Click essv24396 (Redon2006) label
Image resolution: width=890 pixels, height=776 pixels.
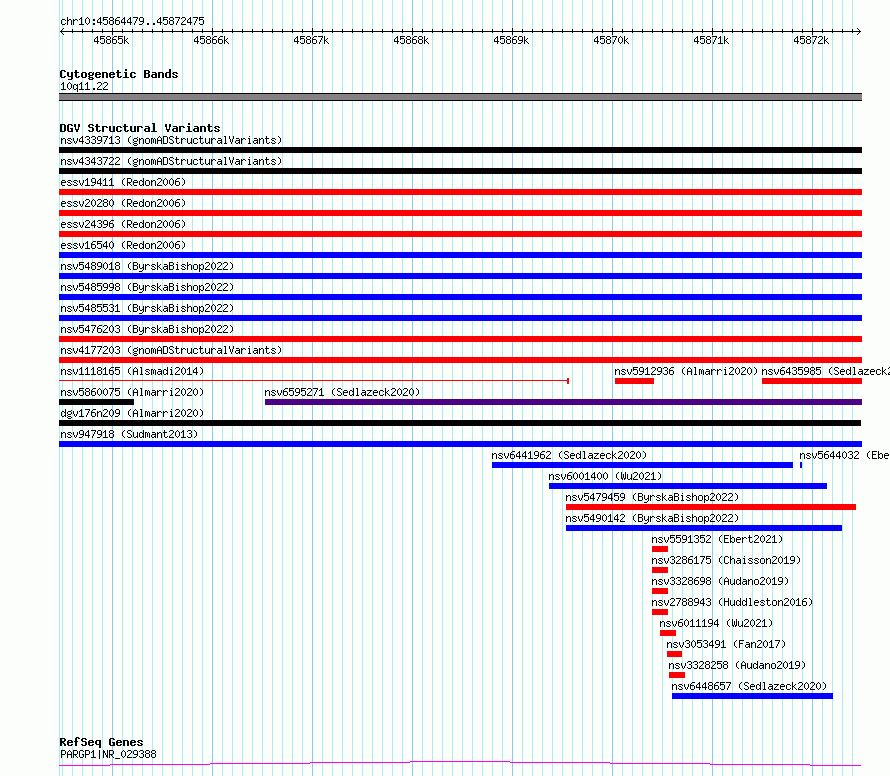(x=123, y=224)
